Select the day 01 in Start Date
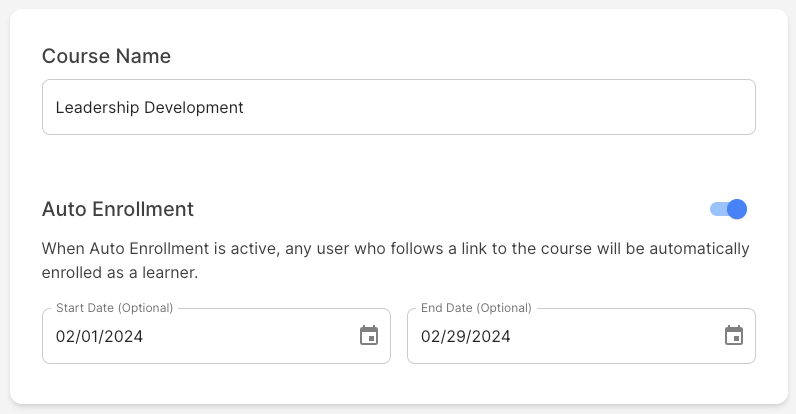 [90, 336]
